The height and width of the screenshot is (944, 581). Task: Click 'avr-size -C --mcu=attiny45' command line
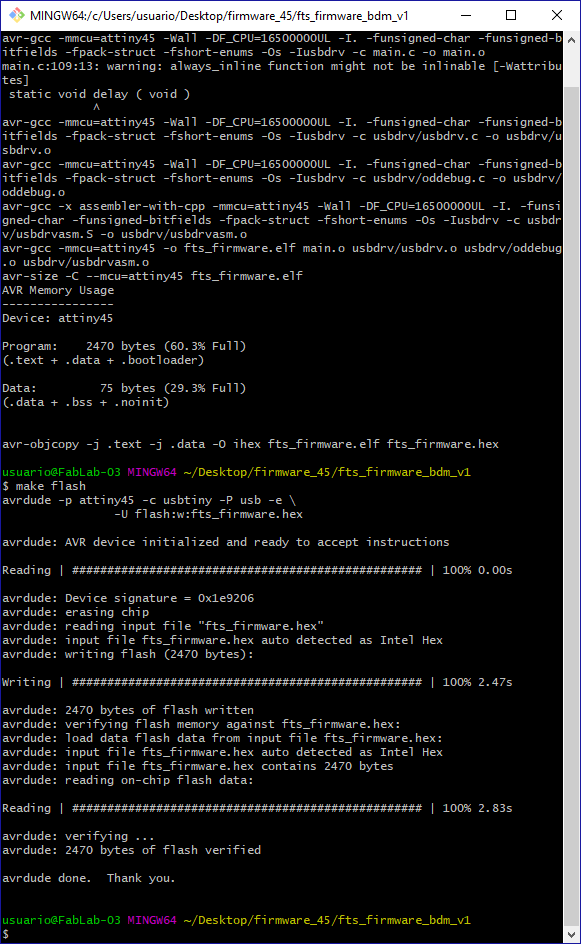click(152, 276)
